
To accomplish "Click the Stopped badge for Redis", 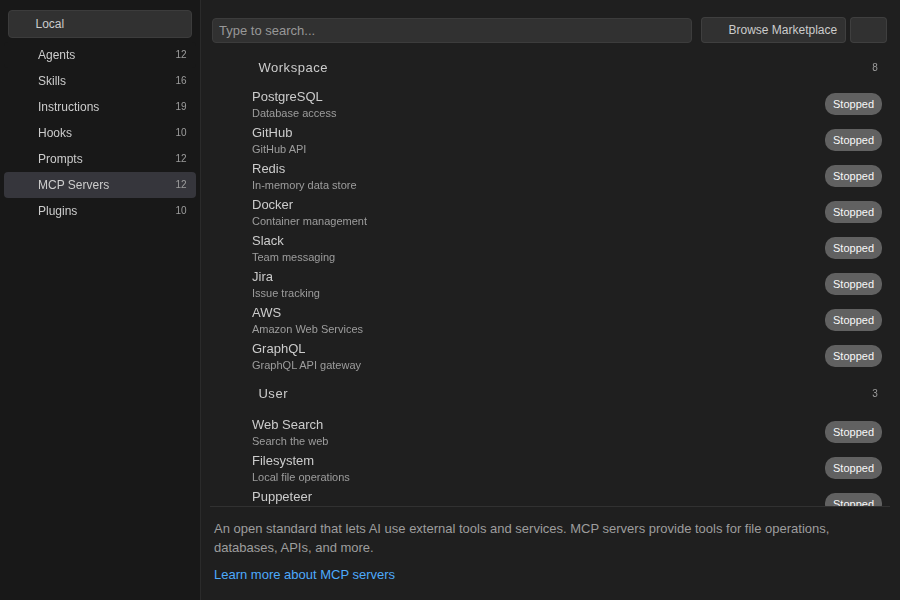I will pyautogui.click(x=854, y=176).
